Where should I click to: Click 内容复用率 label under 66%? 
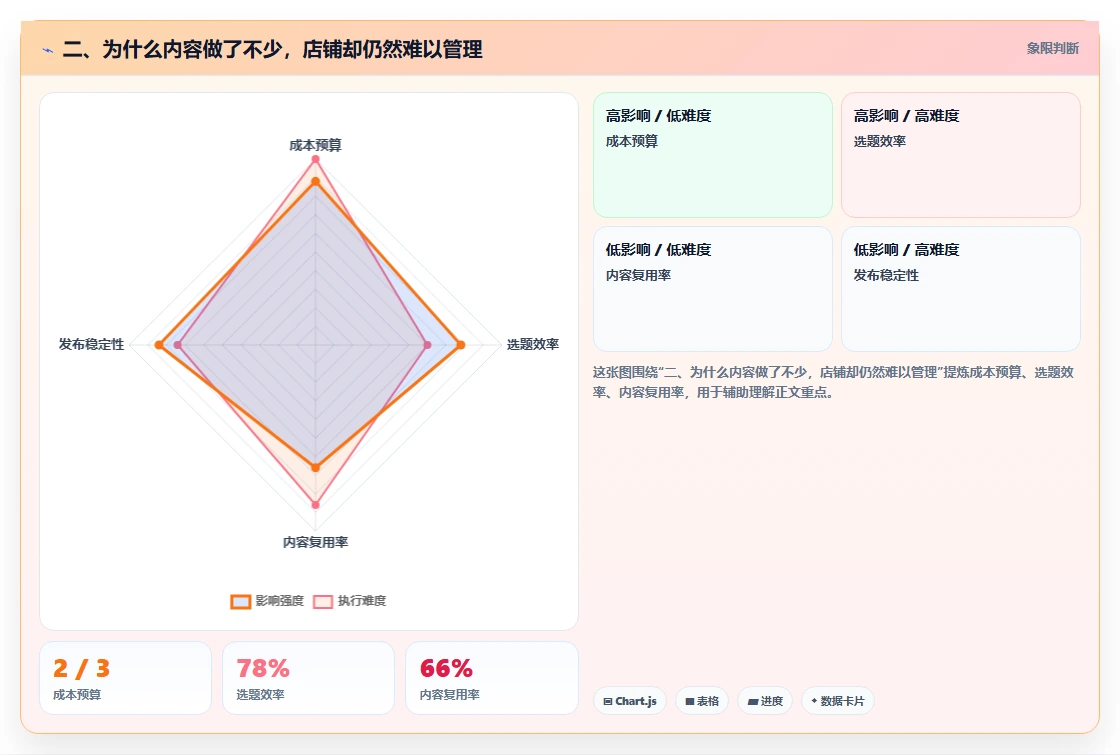pos(450,694)
